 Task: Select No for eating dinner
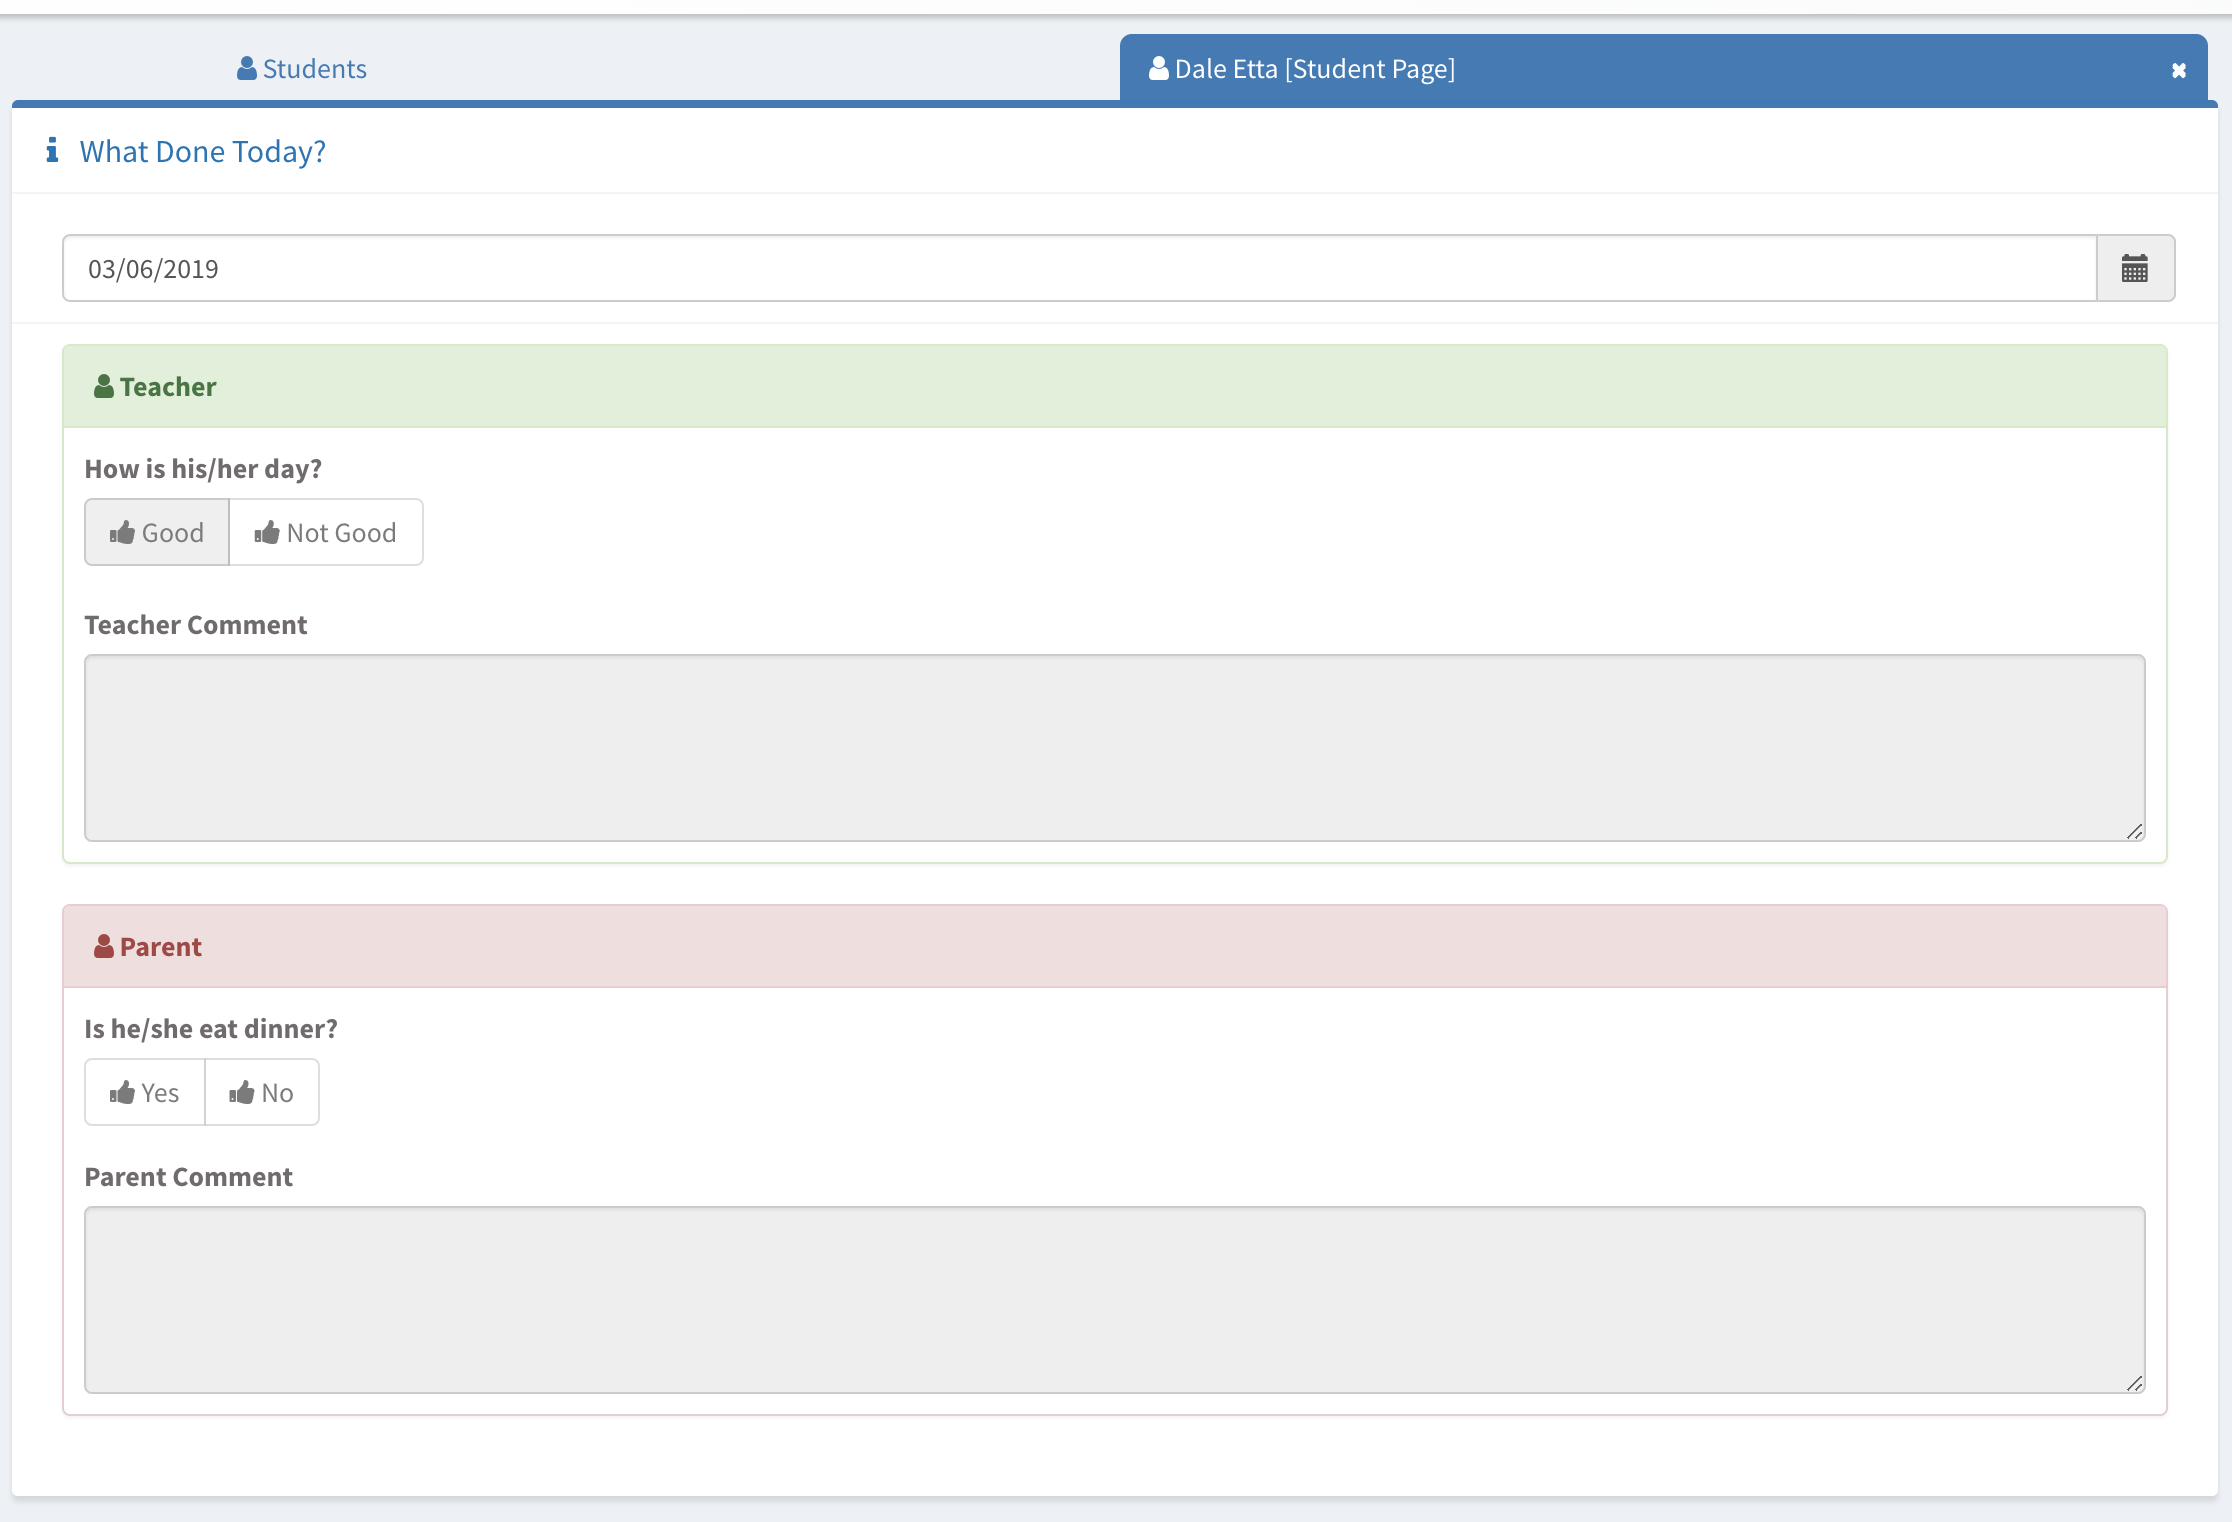(x=262, y=1092)
